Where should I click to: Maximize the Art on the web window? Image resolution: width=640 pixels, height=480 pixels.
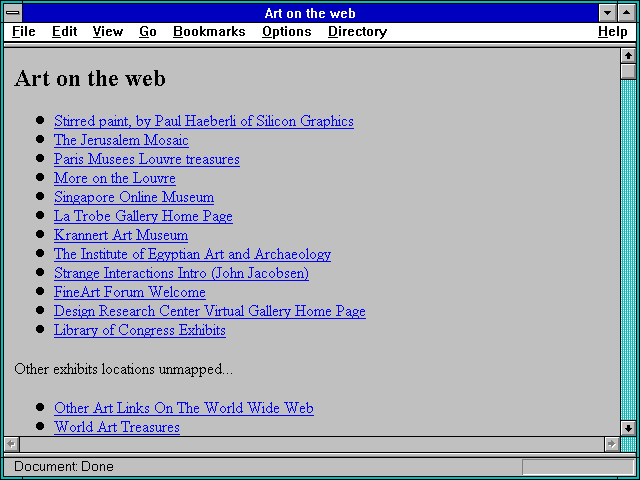(x=627, y=13)
